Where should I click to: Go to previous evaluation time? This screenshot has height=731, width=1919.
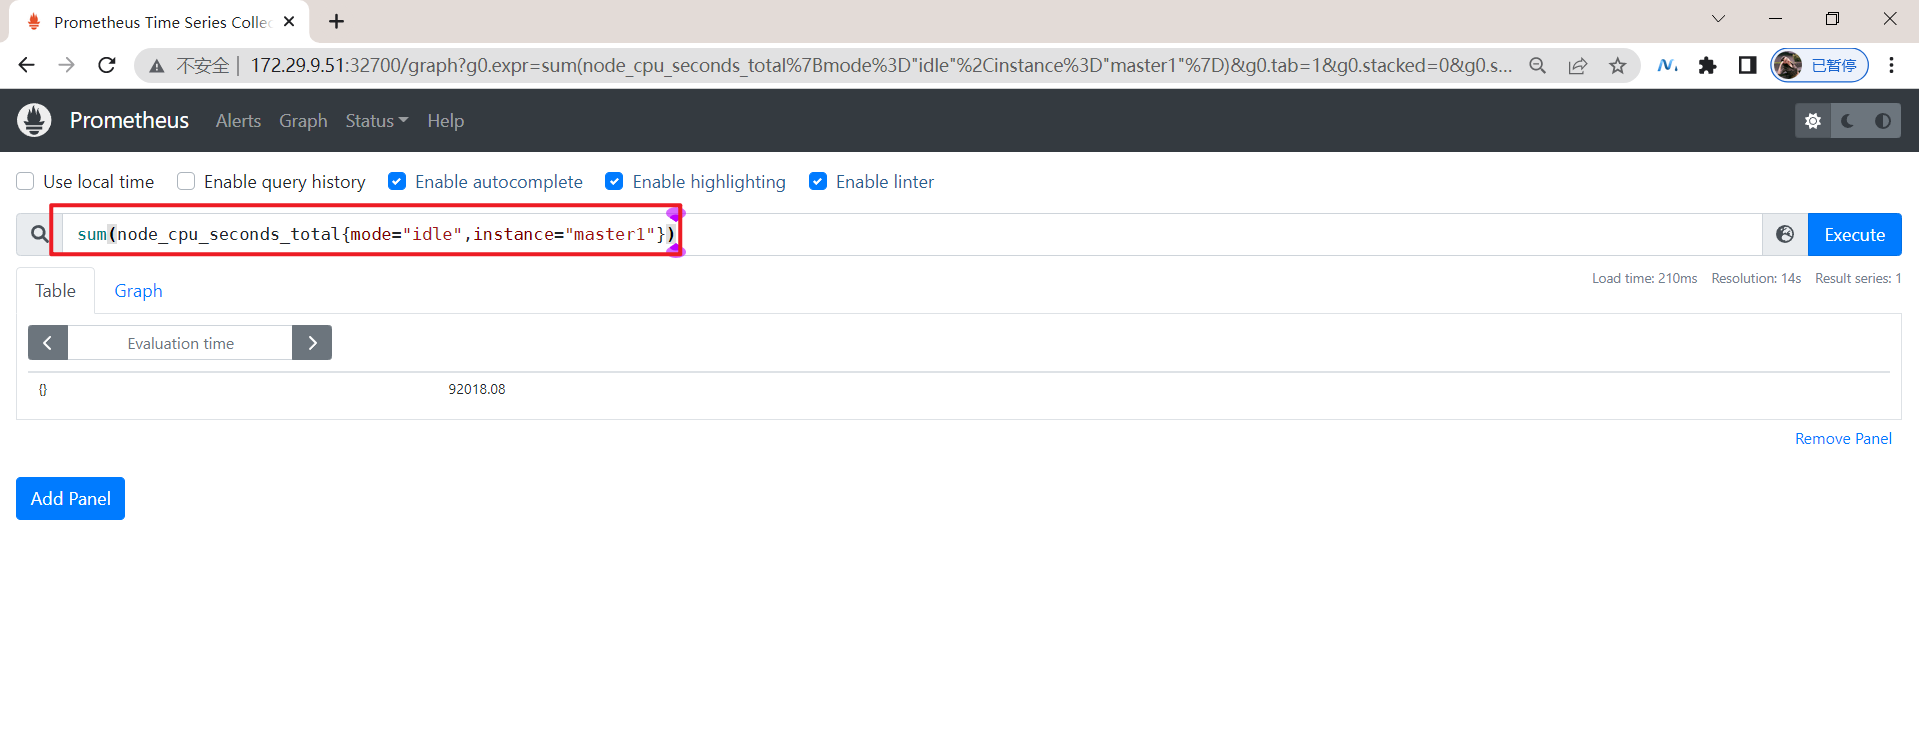click(x=47, y=343)
